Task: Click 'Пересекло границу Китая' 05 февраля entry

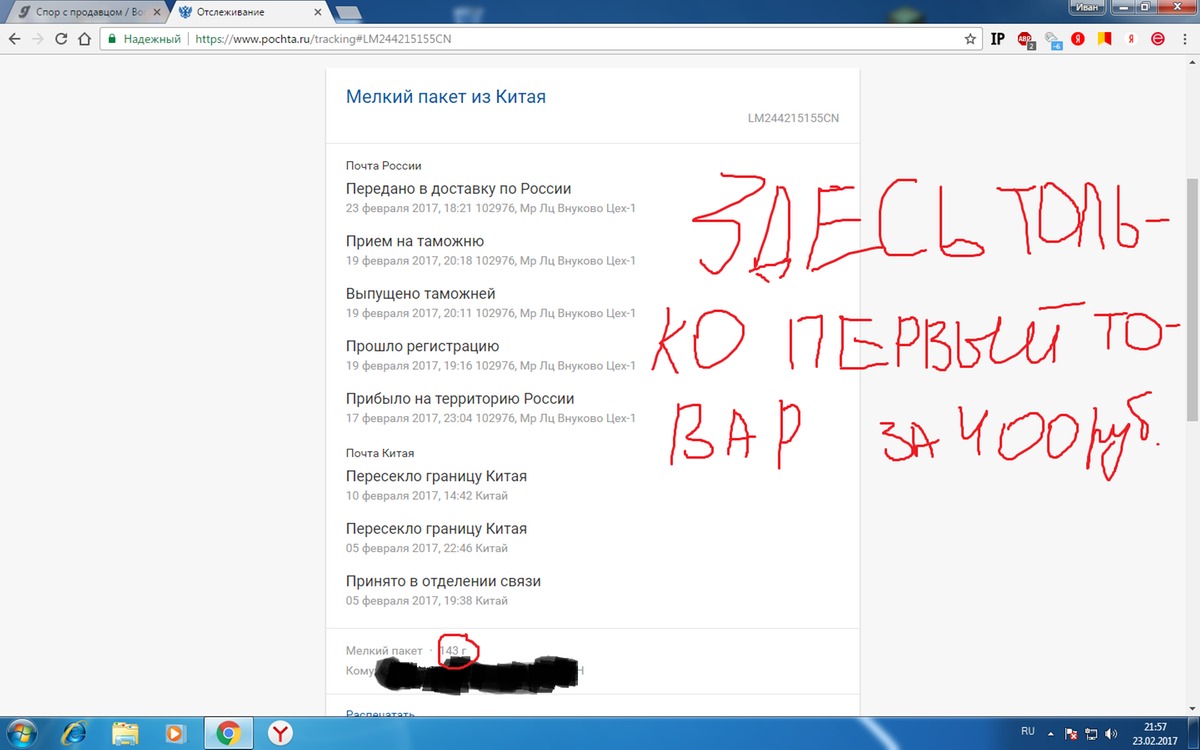Action: (436, 528)
